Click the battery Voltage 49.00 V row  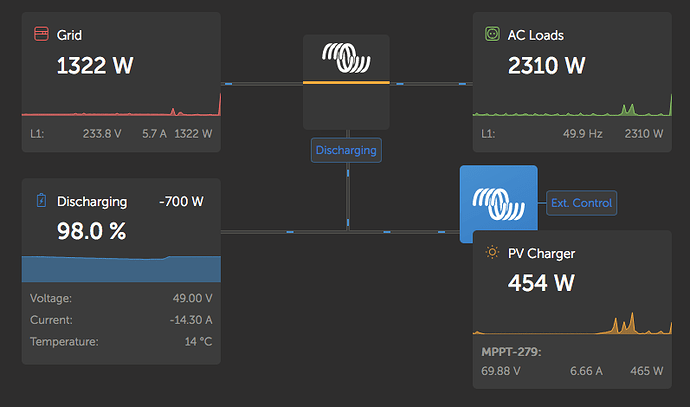coord(121,298)
